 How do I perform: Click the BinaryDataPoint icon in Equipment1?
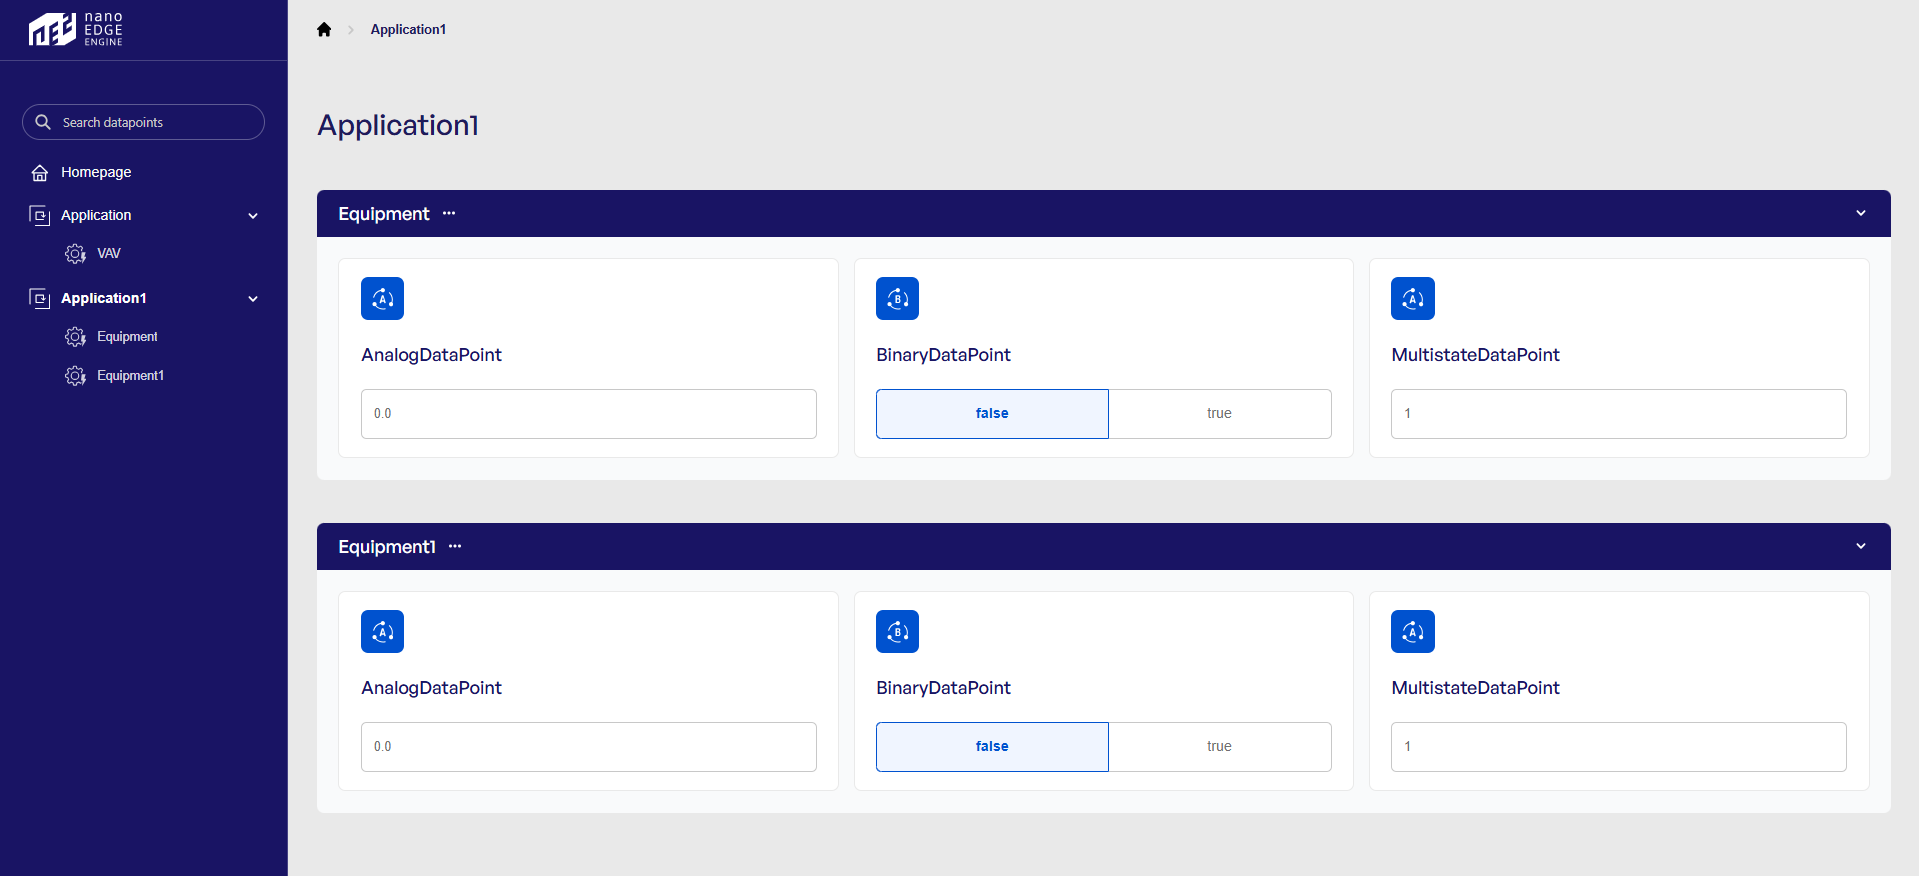tap(897, 631)
